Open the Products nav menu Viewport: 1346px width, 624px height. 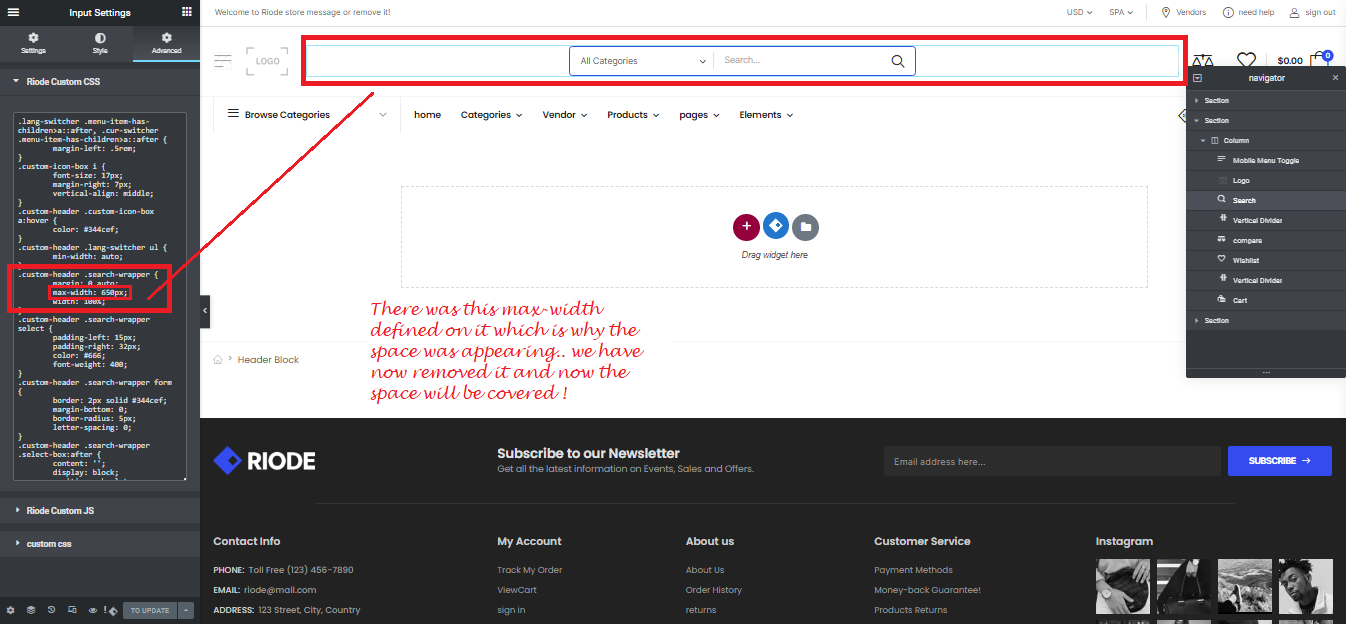click(633, 115)
